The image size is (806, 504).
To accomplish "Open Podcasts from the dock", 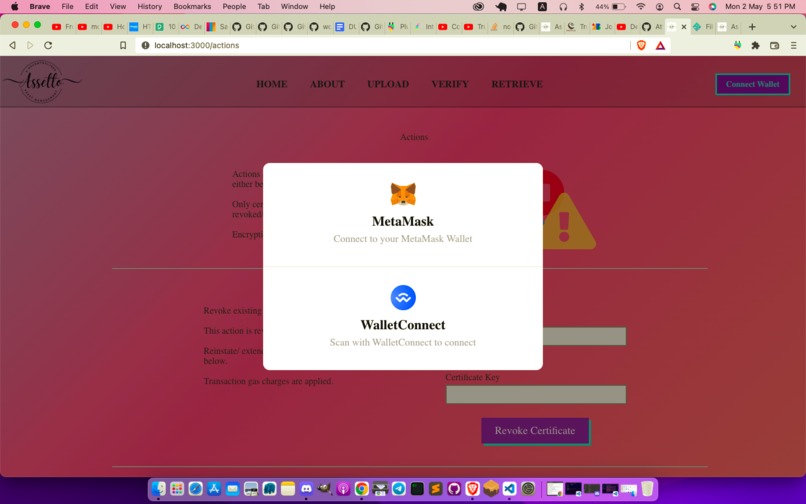I will point(343,488).
